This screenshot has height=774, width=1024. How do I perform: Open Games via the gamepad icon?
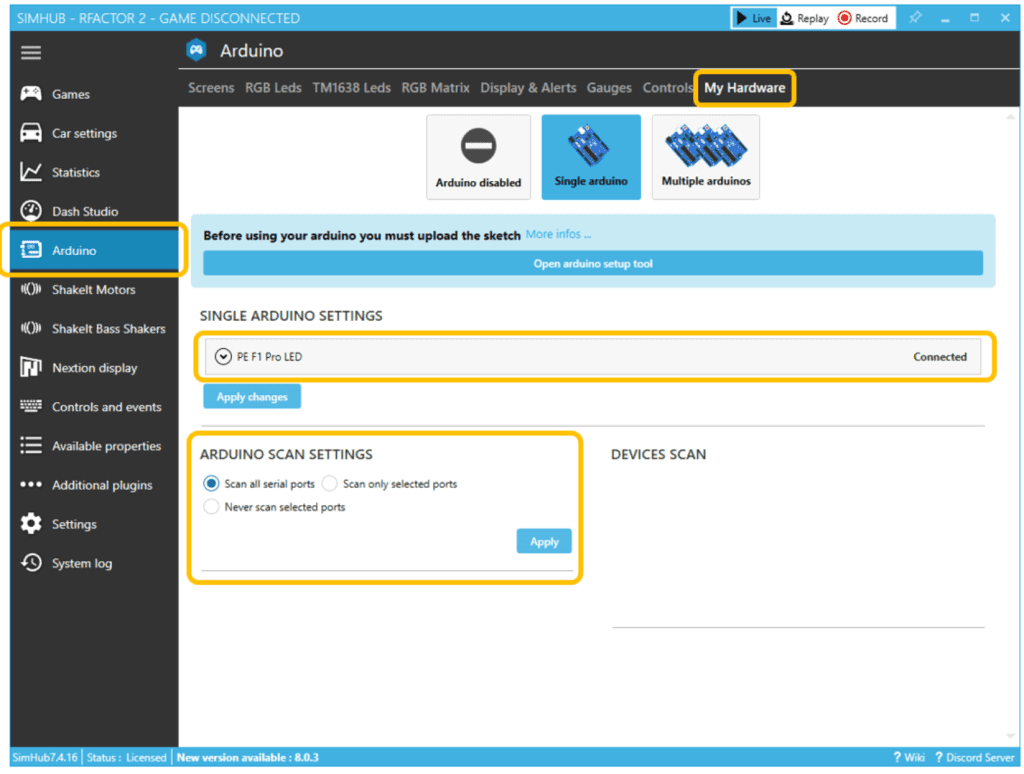[31, 94]
